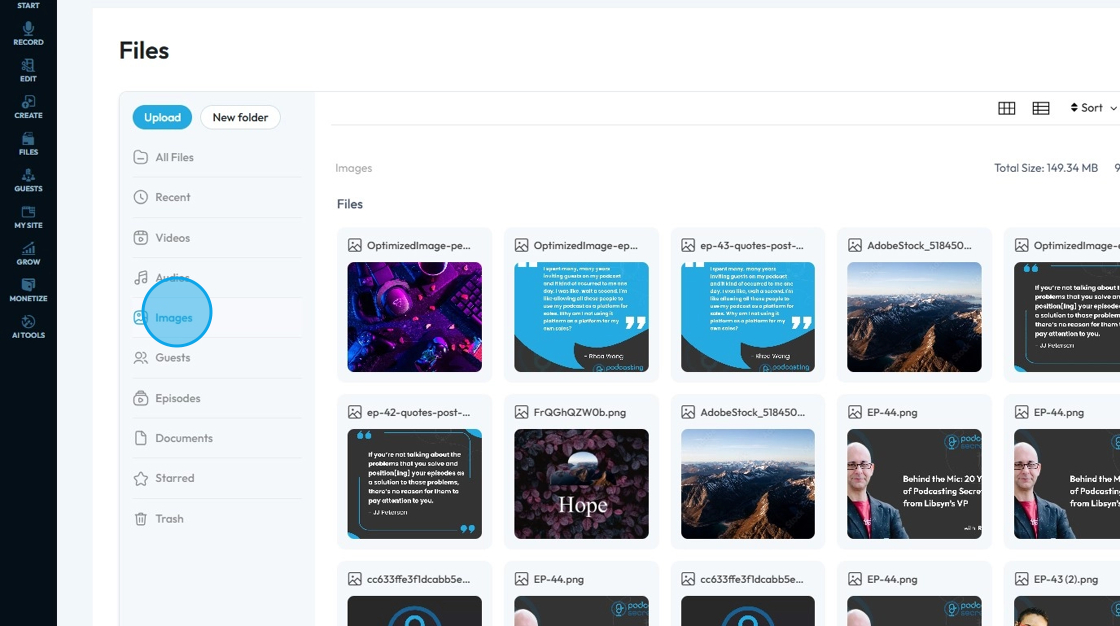Open the Rhoa Wong quote thumbnail of OptimizedImage-ep...
Image resolution: width=1120 pixels, height=626 pixels.
click(x=581, y=317)
